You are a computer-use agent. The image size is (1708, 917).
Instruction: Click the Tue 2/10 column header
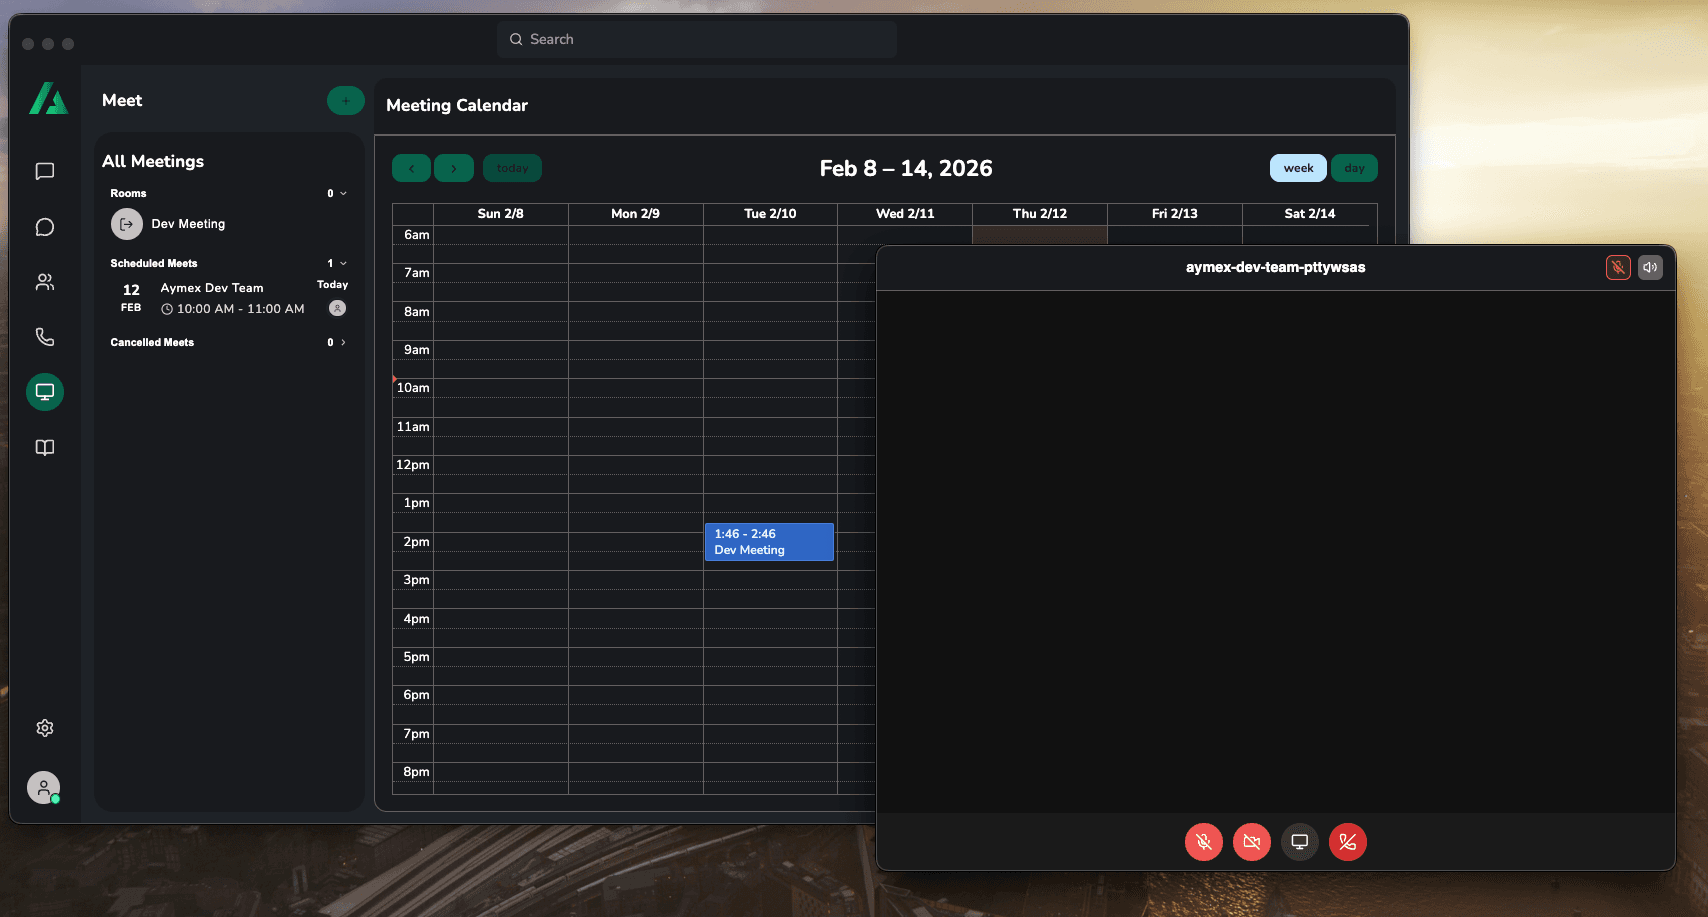click(770, 214)
